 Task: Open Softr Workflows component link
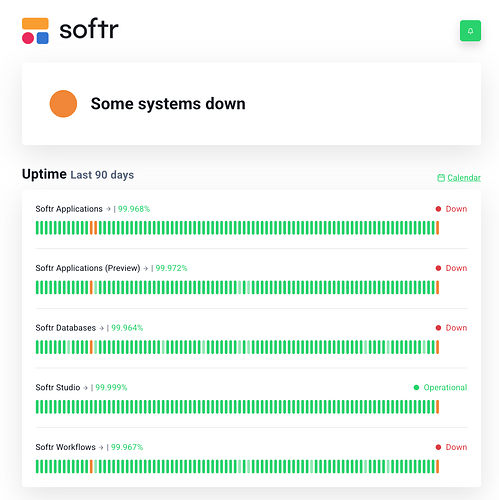click(65, 447)
